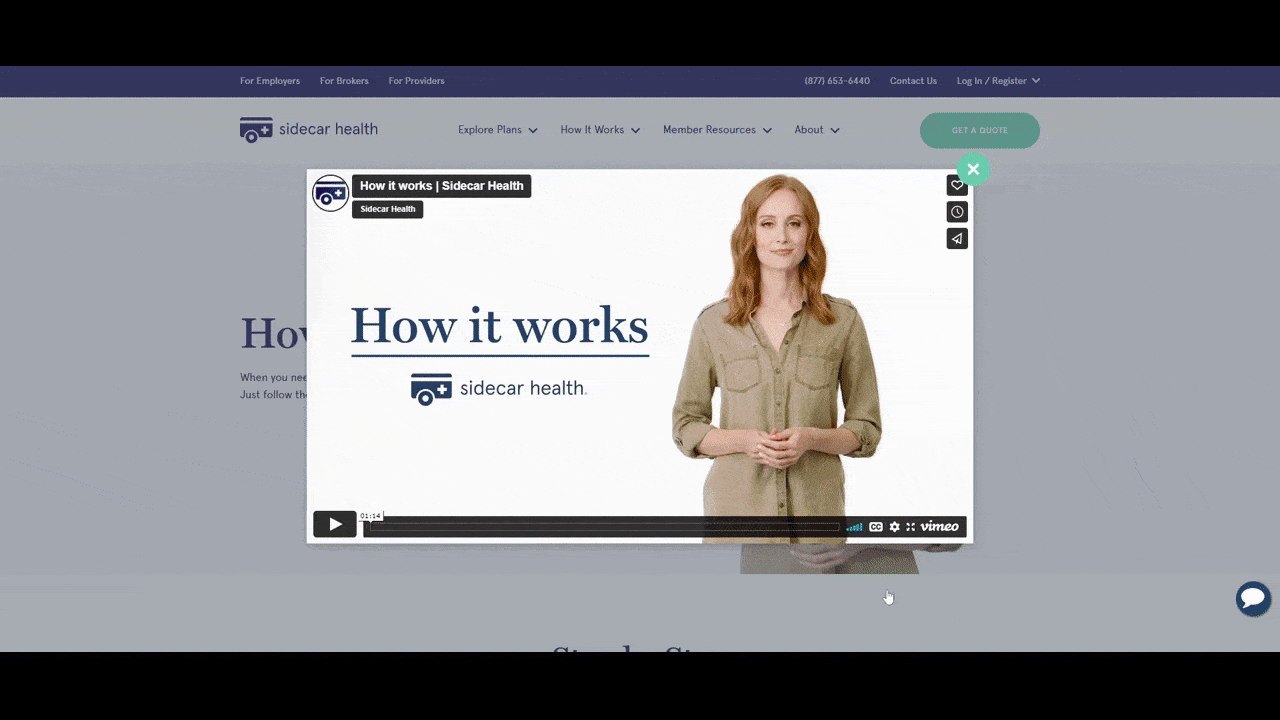Screen dimensions: 1280x720
Task: Call the (877) 653-6440 phone link
Action: coord(837,81)
